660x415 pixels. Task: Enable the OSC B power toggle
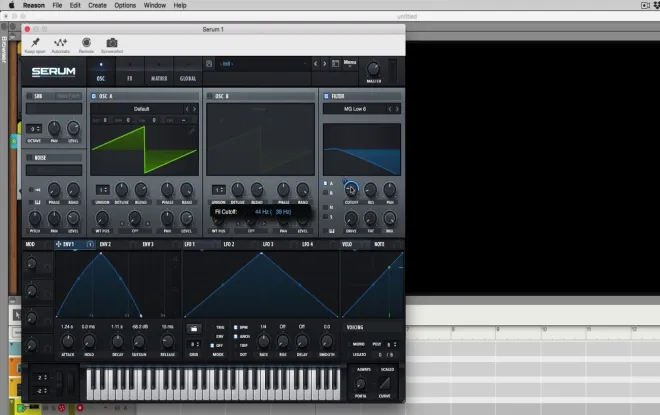click(210, 96)
